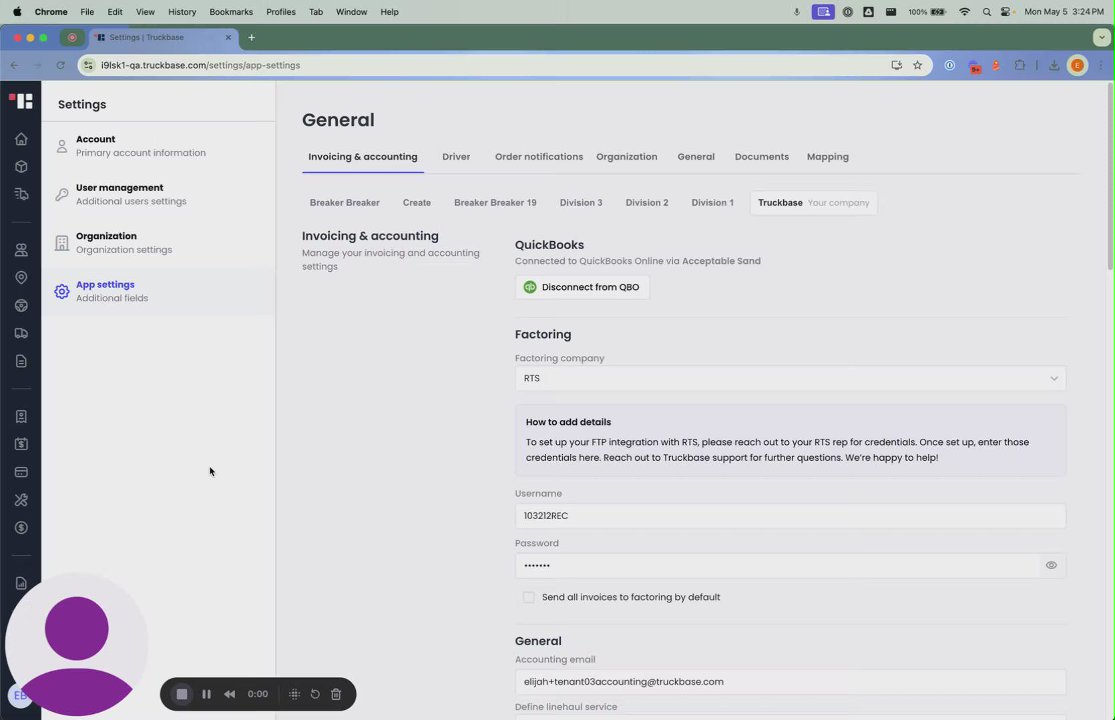1115x720 pixels.
Task: Click the Chrome profile avatar E
Action: point(1077,65)
